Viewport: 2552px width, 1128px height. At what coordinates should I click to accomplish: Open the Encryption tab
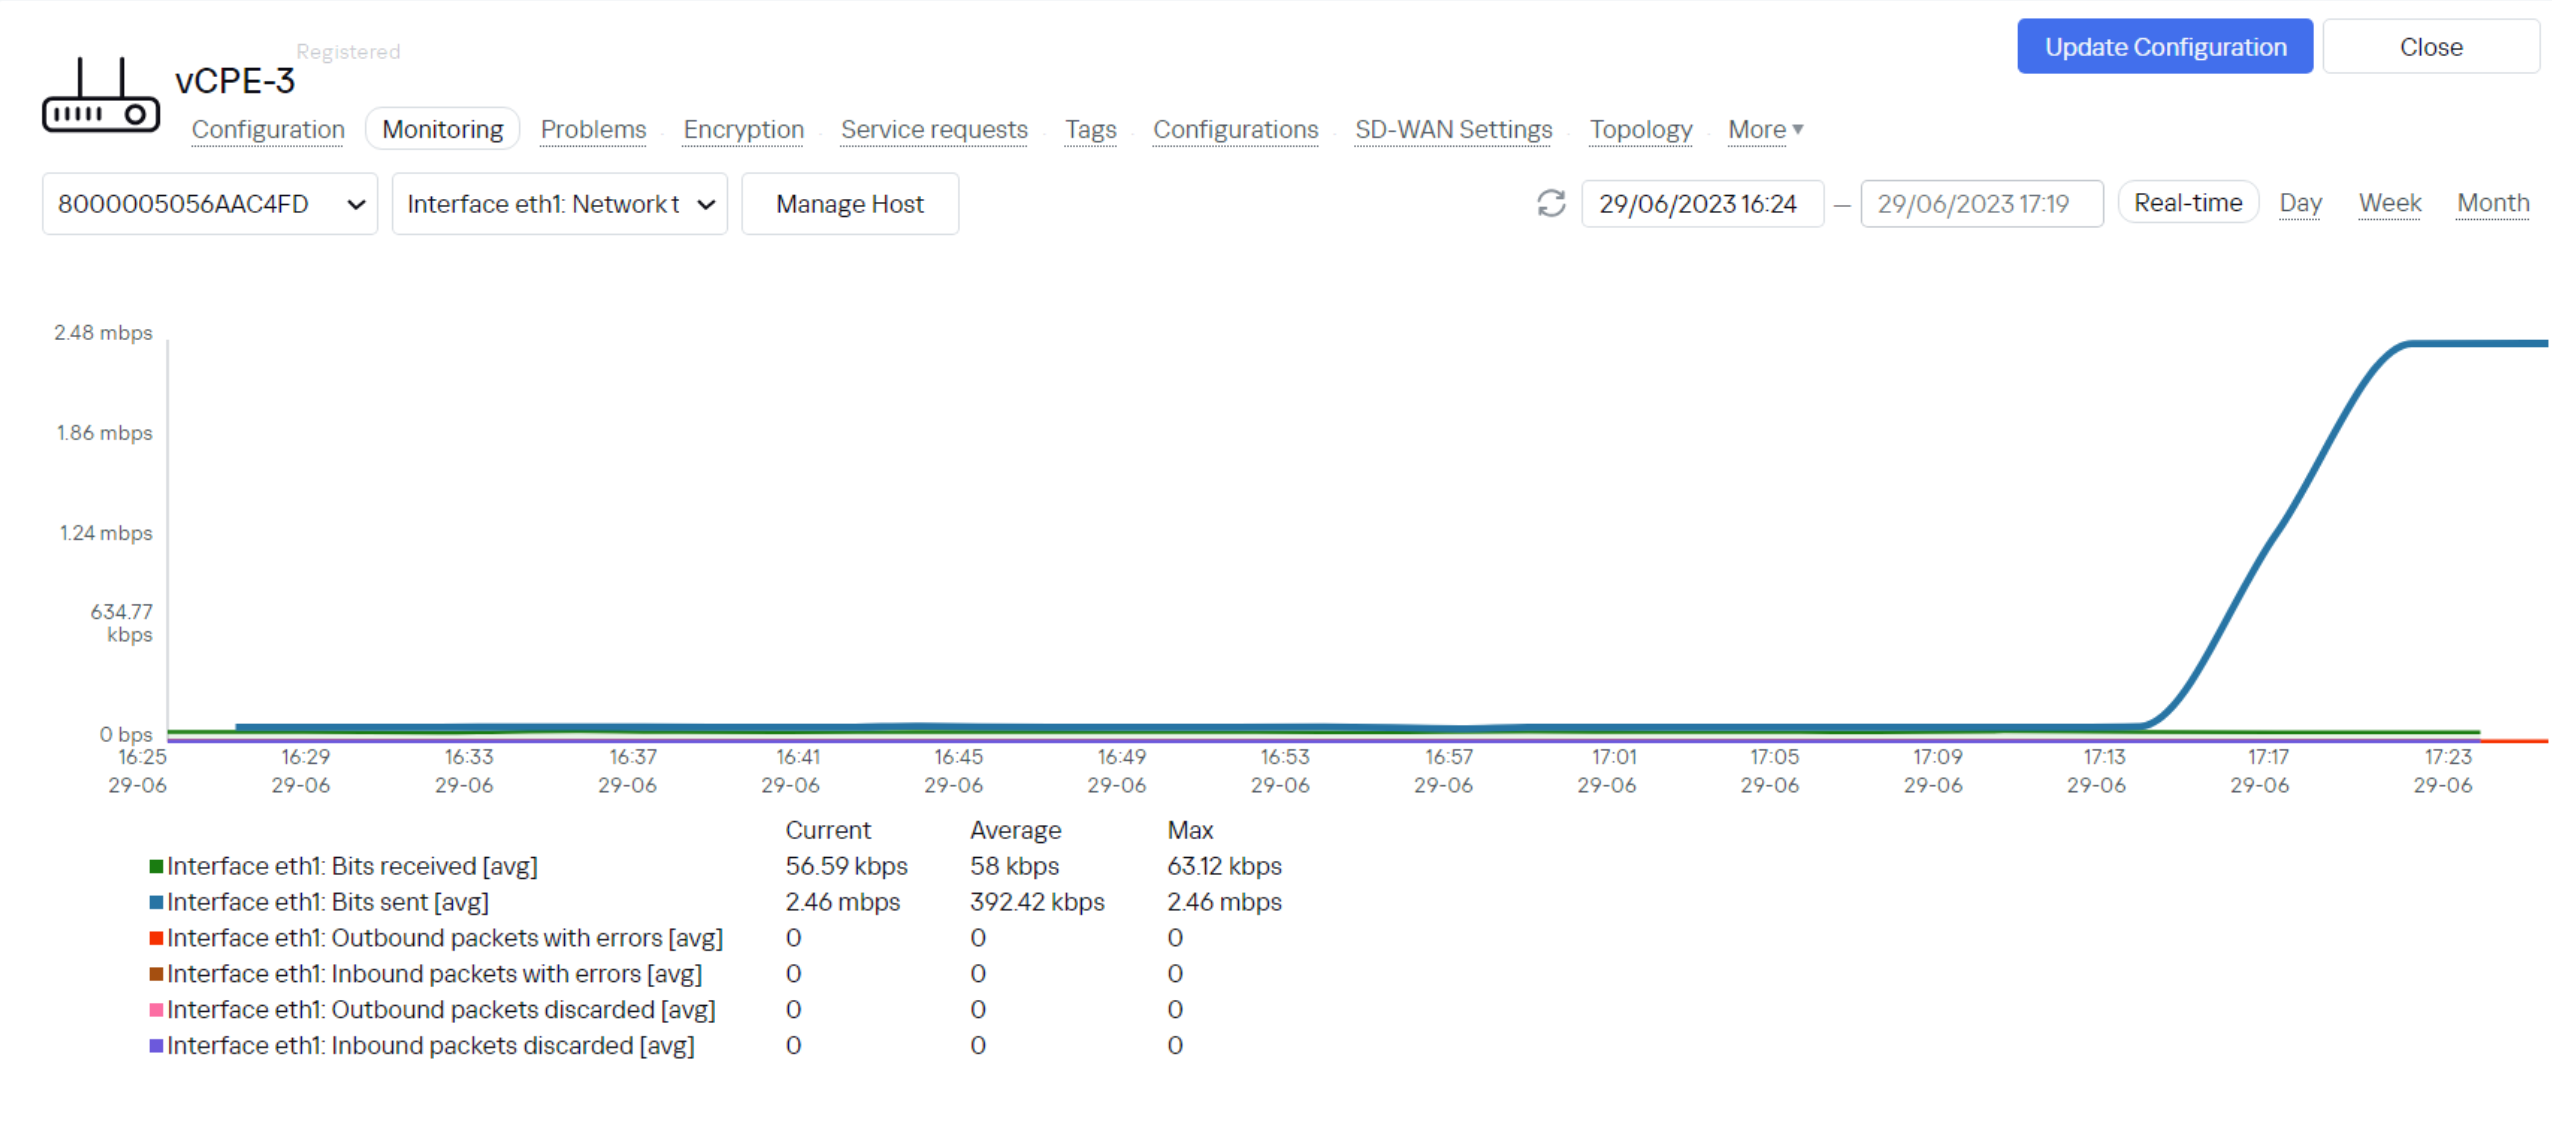(x=743, y=130)
